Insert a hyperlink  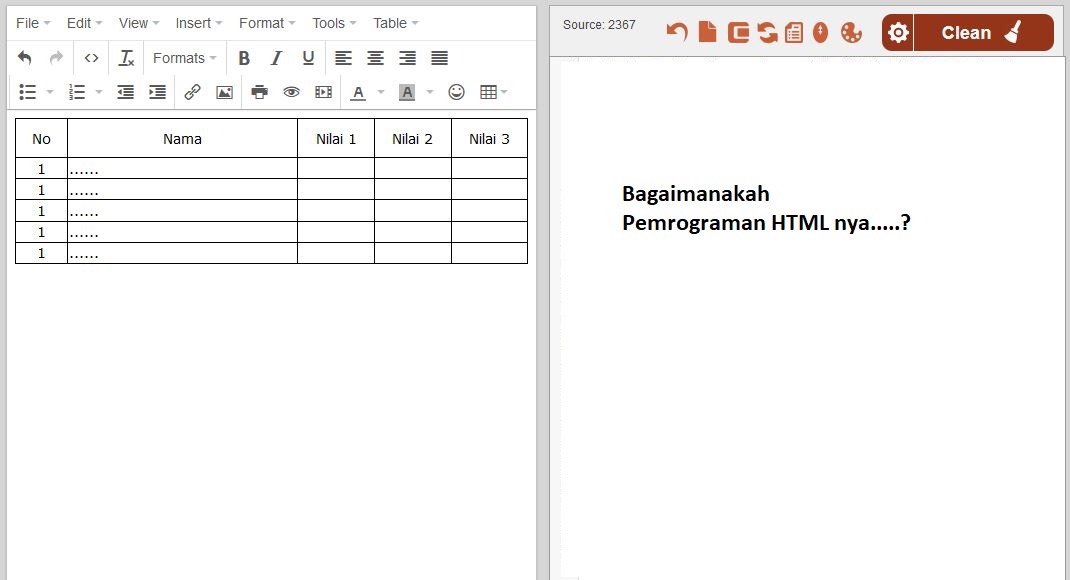pyautogui.click(x=193, y=91)
